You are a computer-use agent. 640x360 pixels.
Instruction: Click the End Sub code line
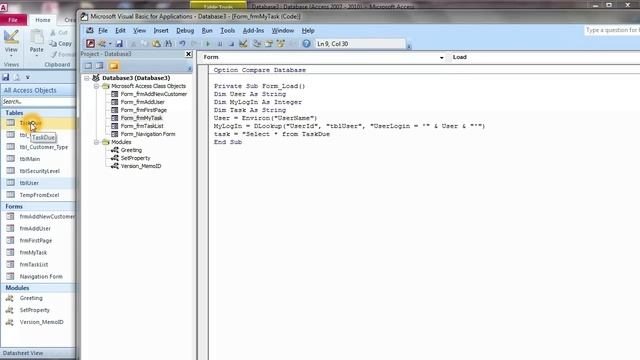coord(228,142)
